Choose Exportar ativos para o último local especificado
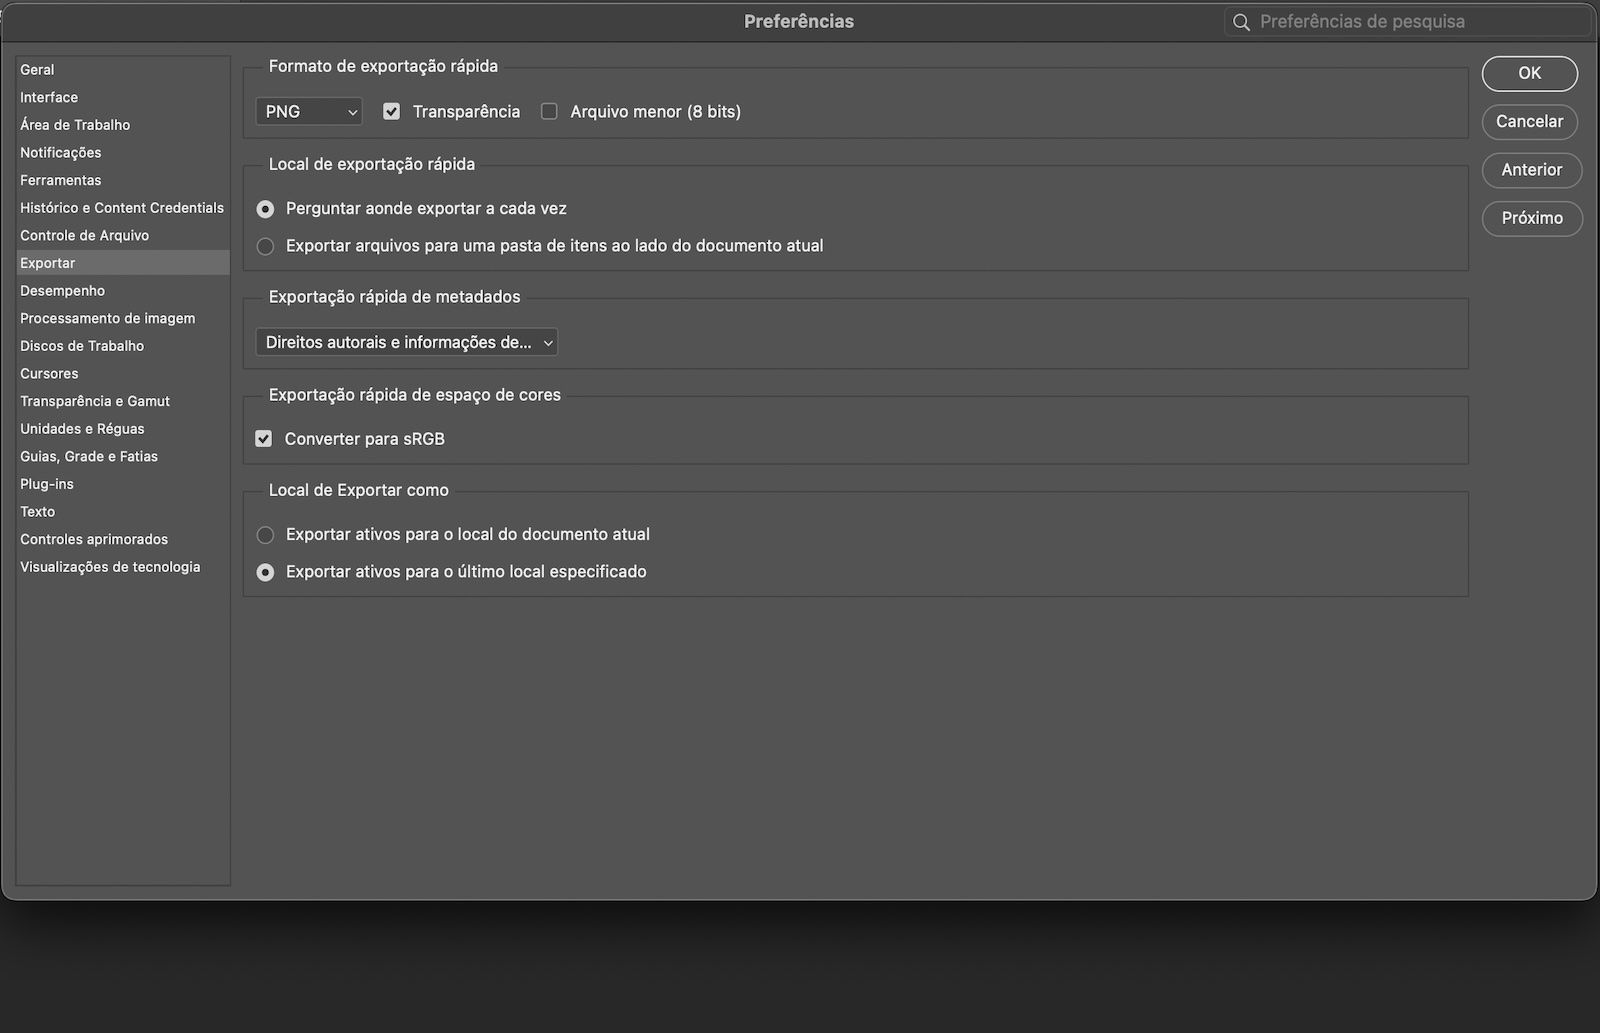1600x1033 pixels. 265,572
